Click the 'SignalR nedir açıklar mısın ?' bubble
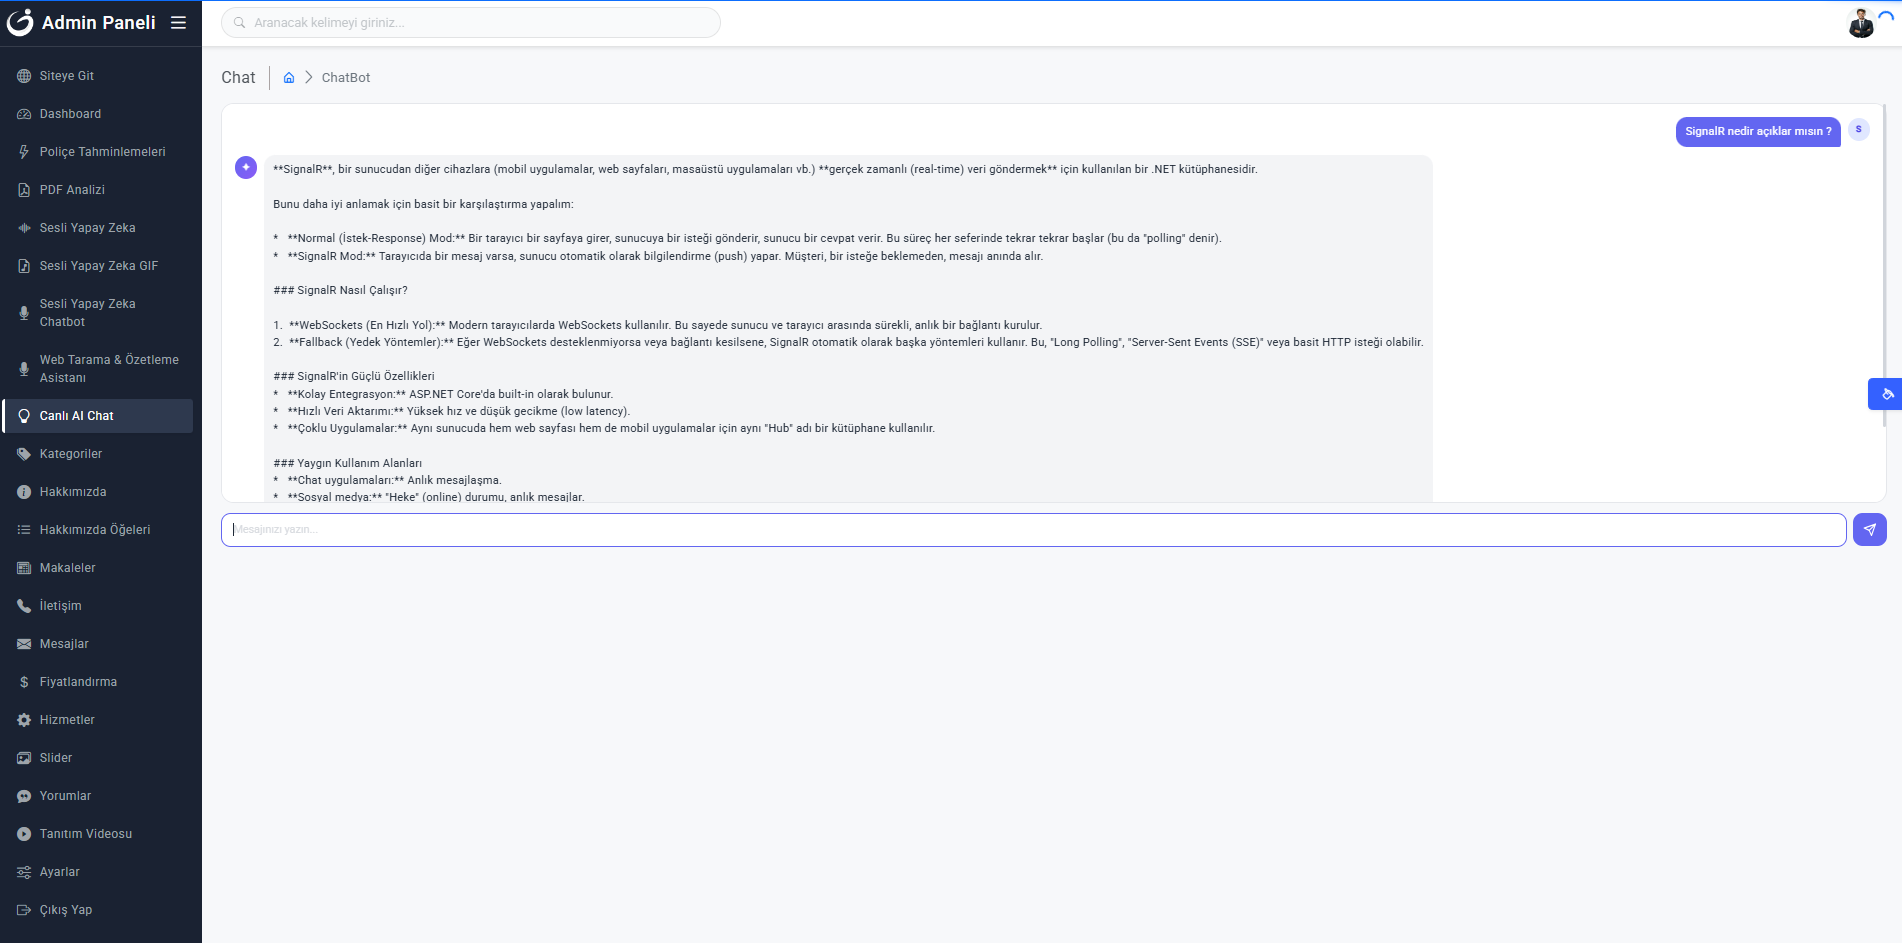Screen dimensions: 1902x943 pos(1758,131)
